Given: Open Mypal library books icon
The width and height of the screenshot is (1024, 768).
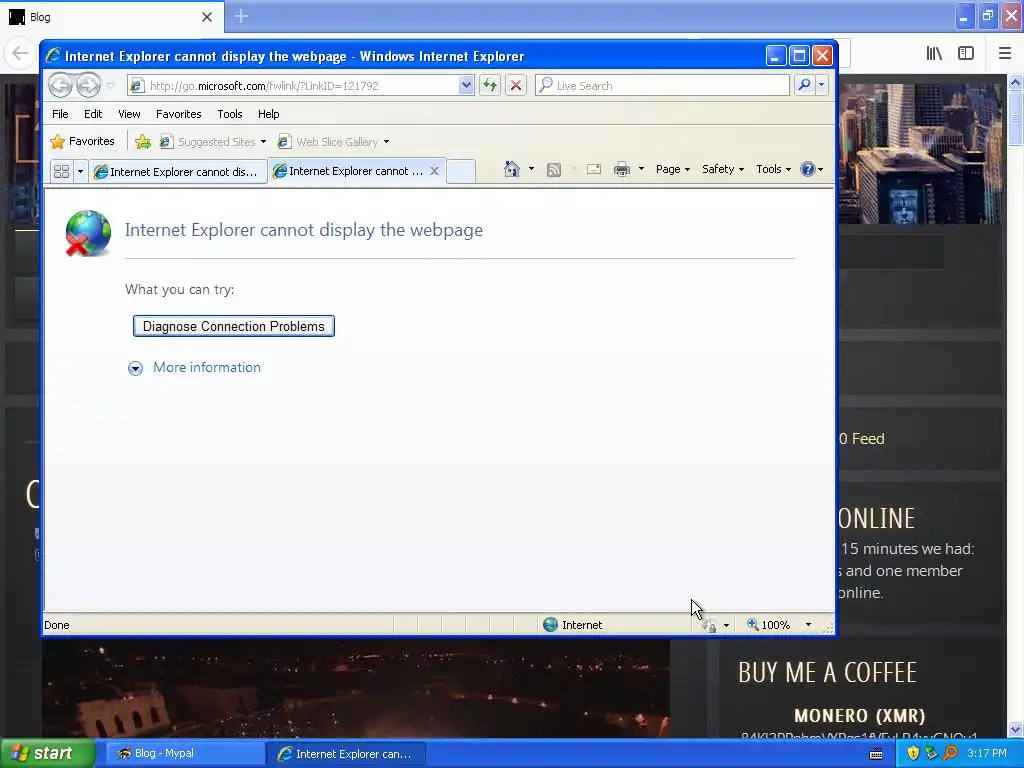Looking at the screenshot, I should pos(935,53).
